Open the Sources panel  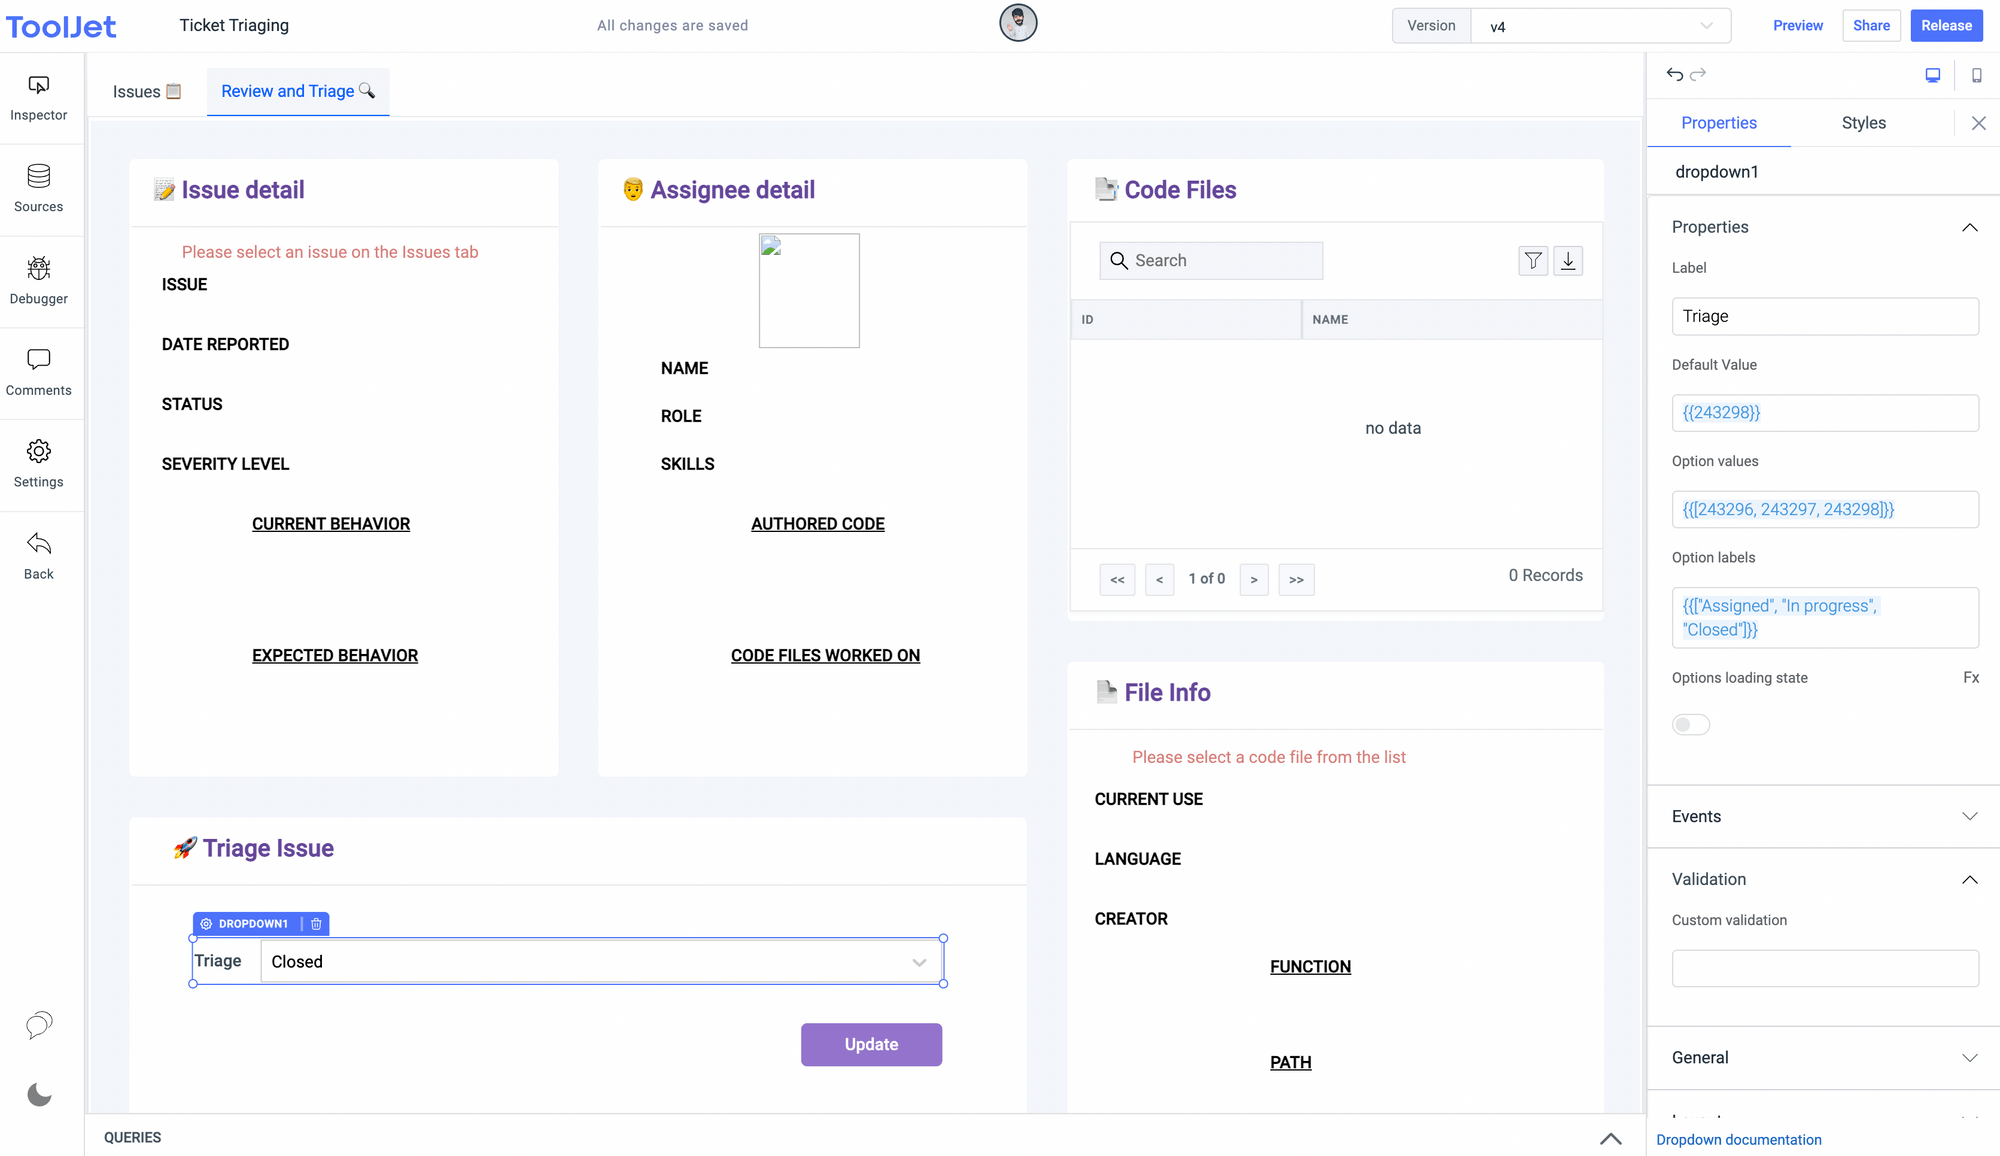(38, 188)
